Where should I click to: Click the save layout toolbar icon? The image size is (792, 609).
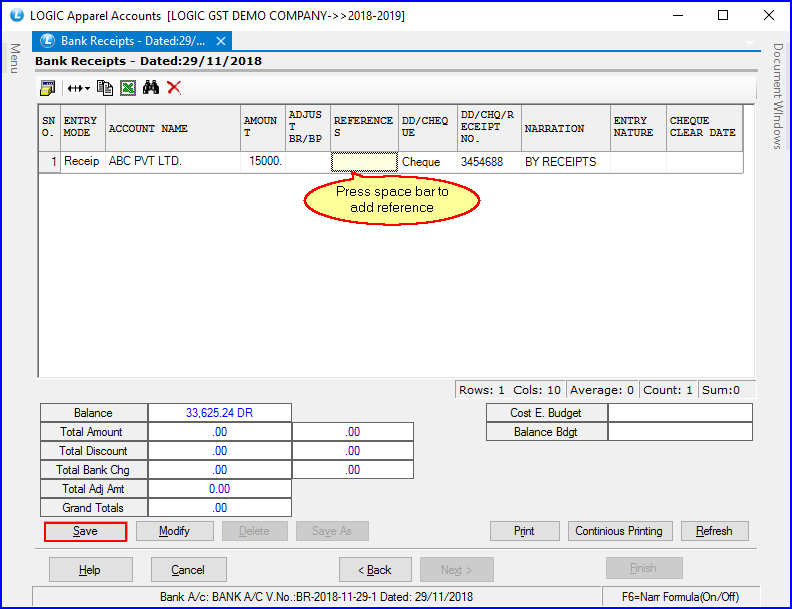point(47,88)
